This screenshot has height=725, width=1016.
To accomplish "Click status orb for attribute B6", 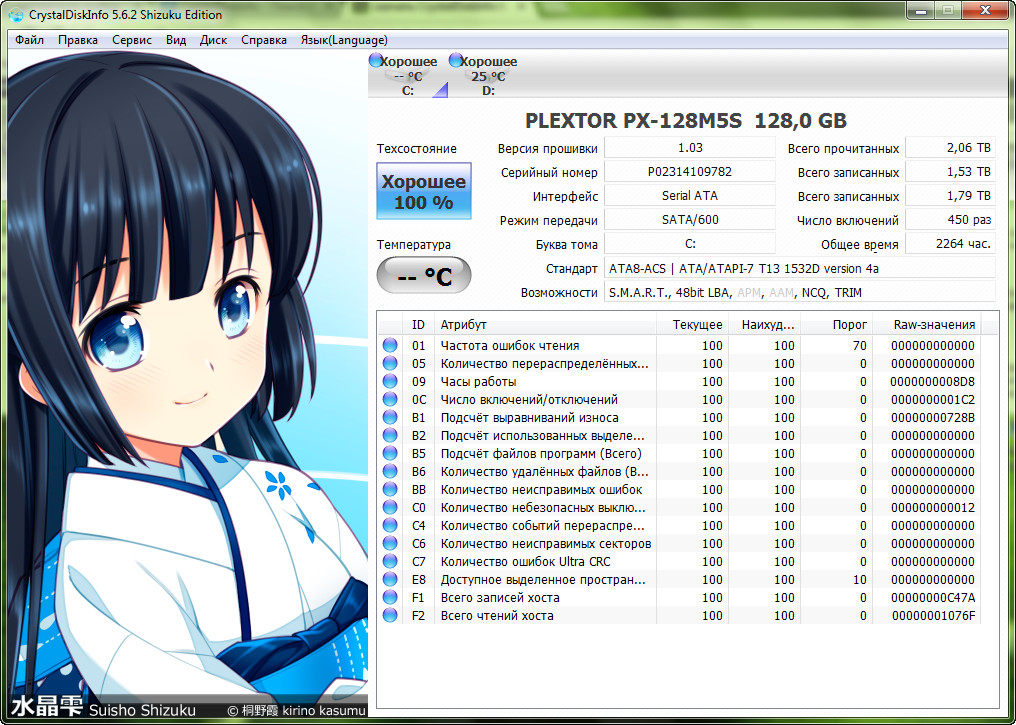I will (389, 471).
